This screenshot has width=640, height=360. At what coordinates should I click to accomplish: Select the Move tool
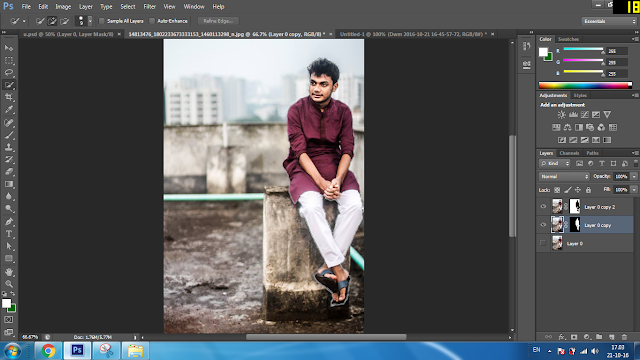[x=9, y=48]
